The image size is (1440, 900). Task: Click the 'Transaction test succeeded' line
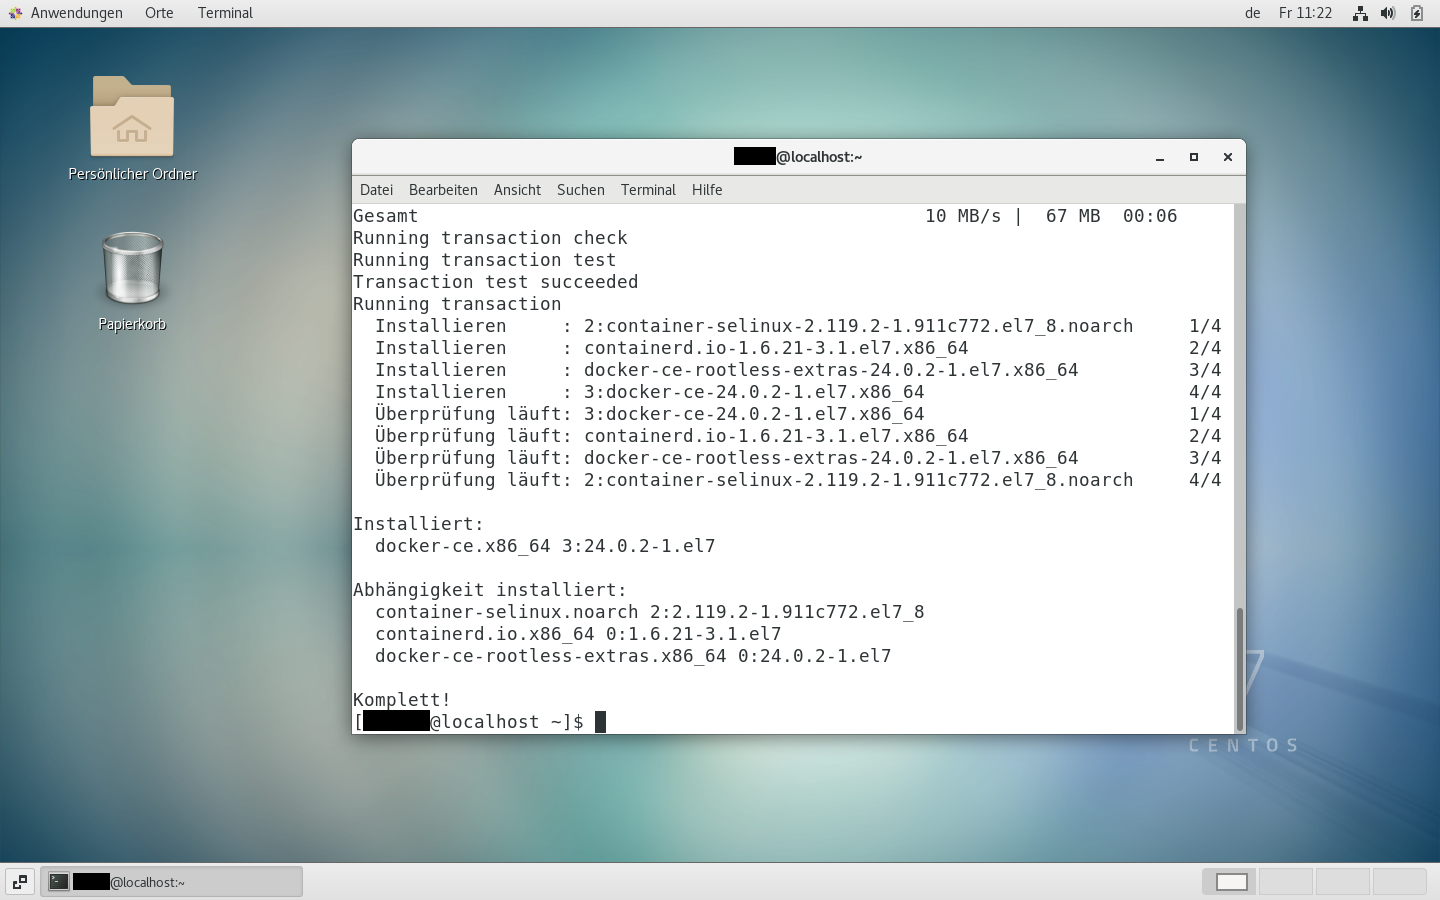(495, 282)
